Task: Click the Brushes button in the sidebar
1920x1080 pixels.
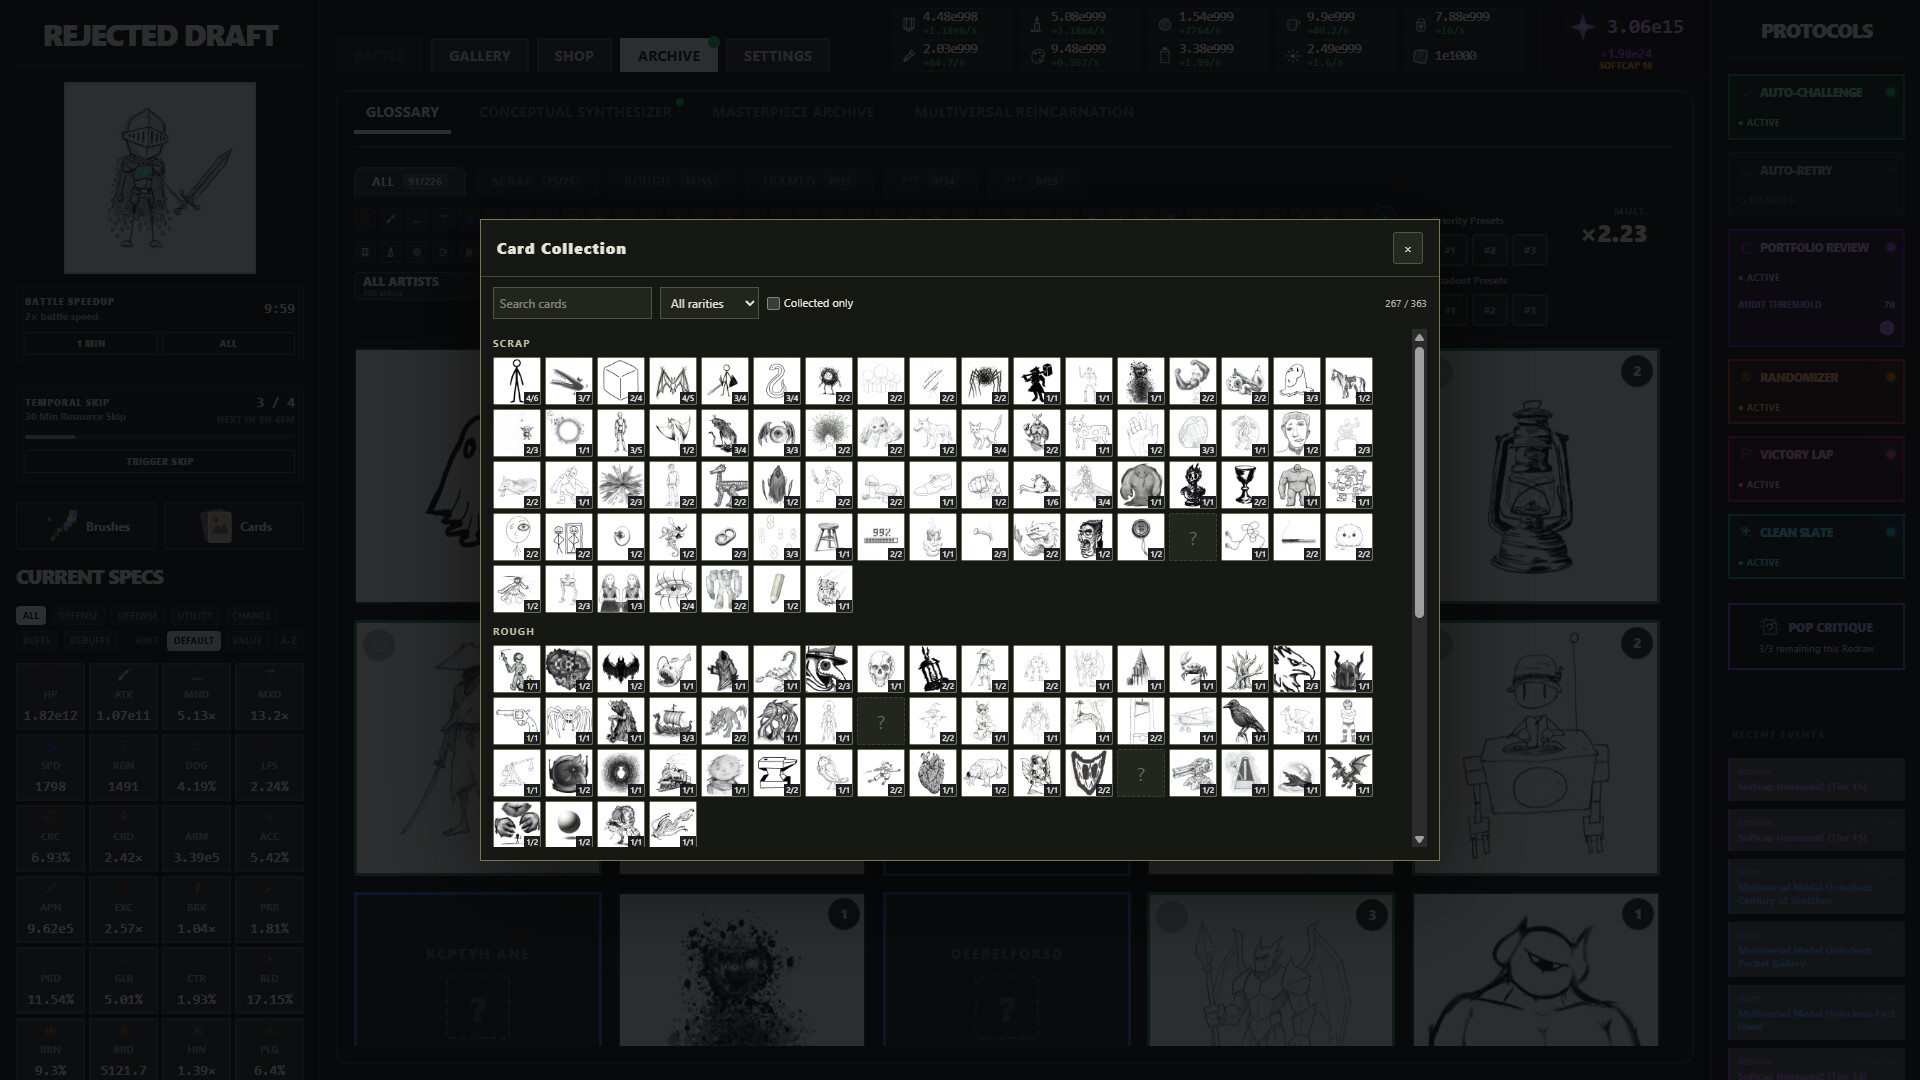Action: pos(87,526)
